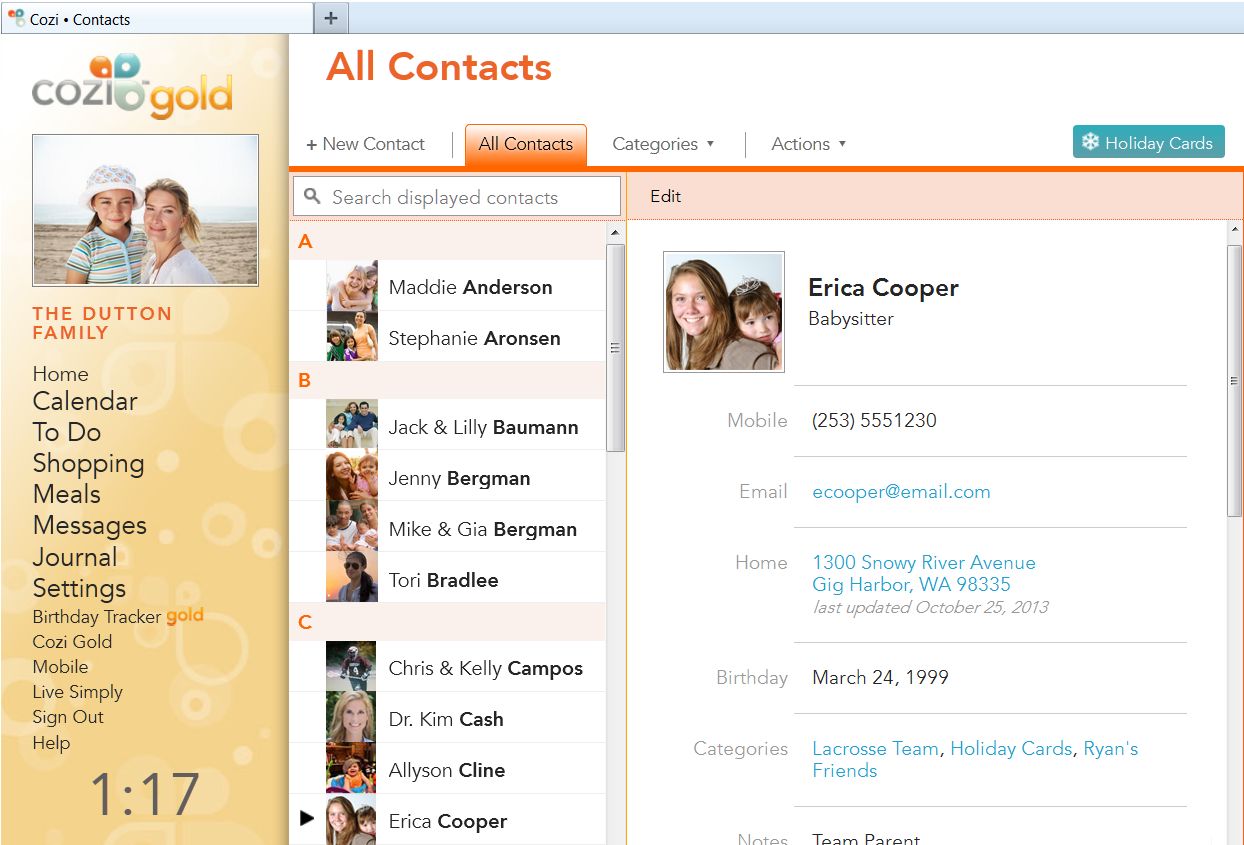Open the Live Simply link

point(77,692)
